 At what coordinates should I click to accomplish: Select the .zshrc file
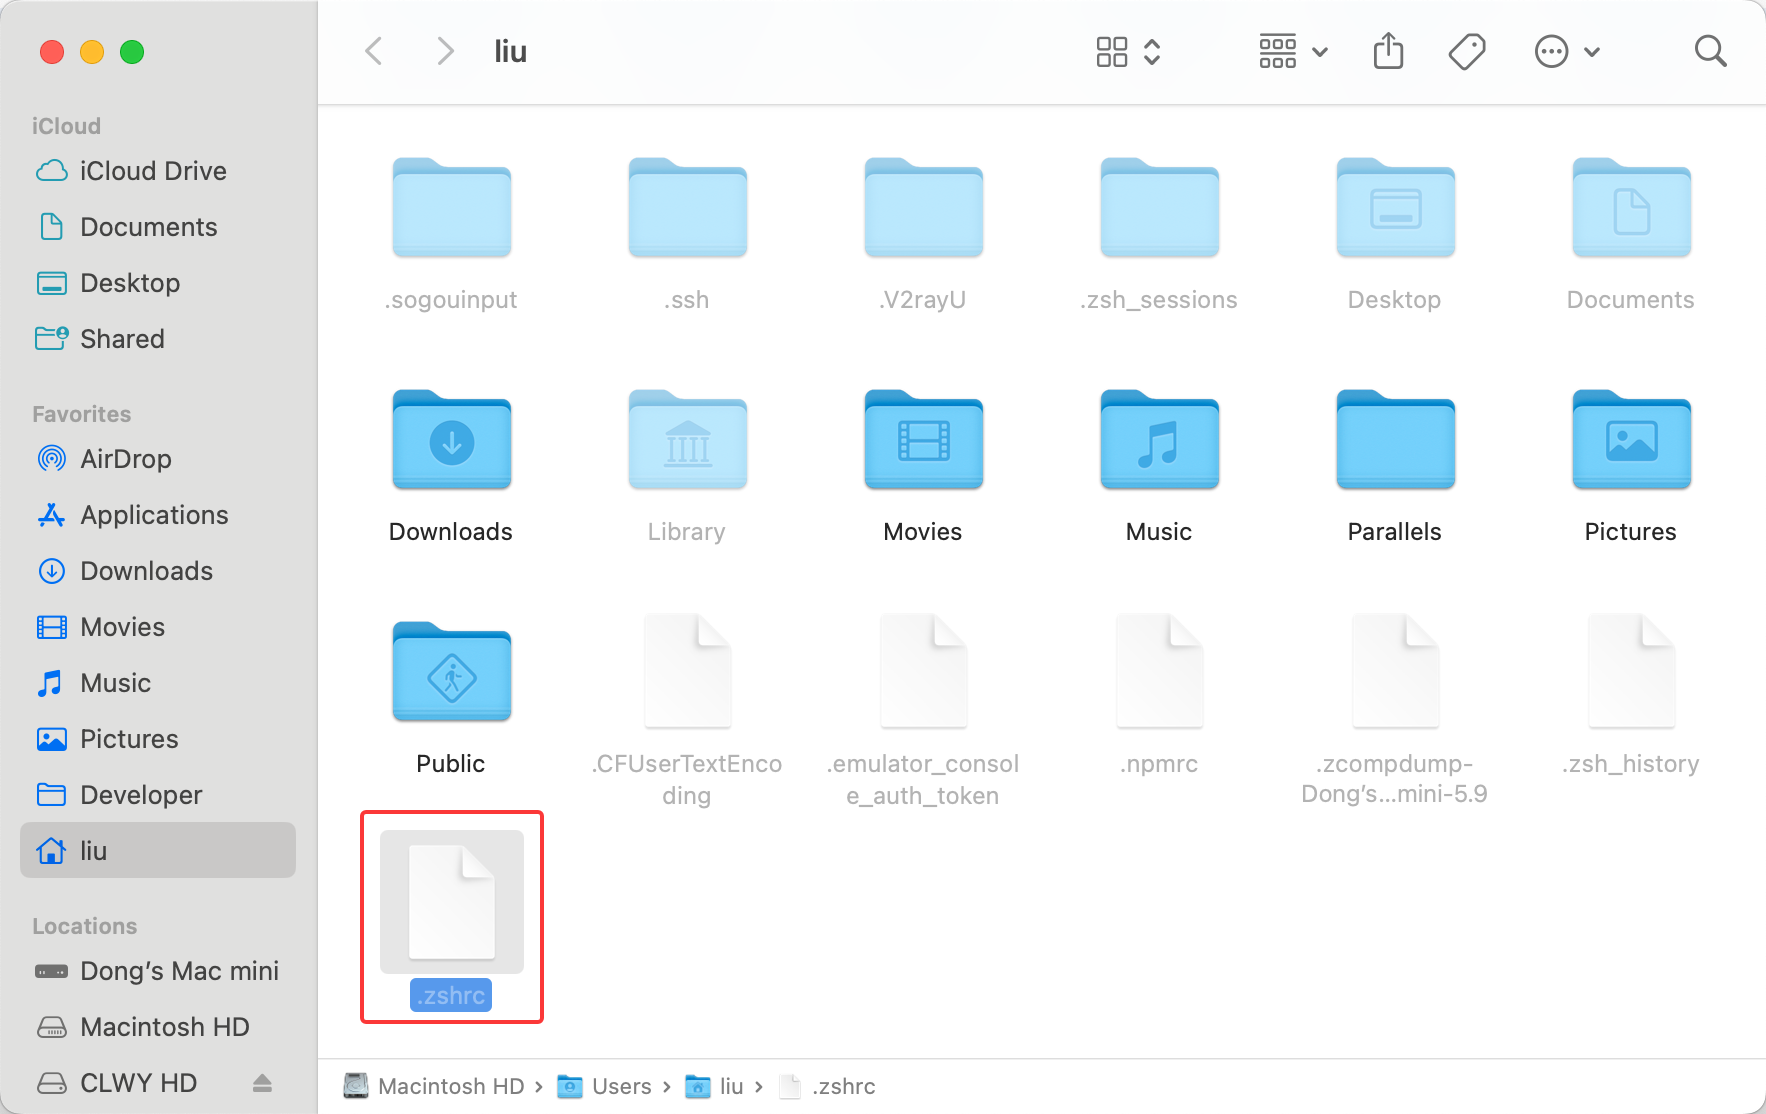(x=451, y=903)
